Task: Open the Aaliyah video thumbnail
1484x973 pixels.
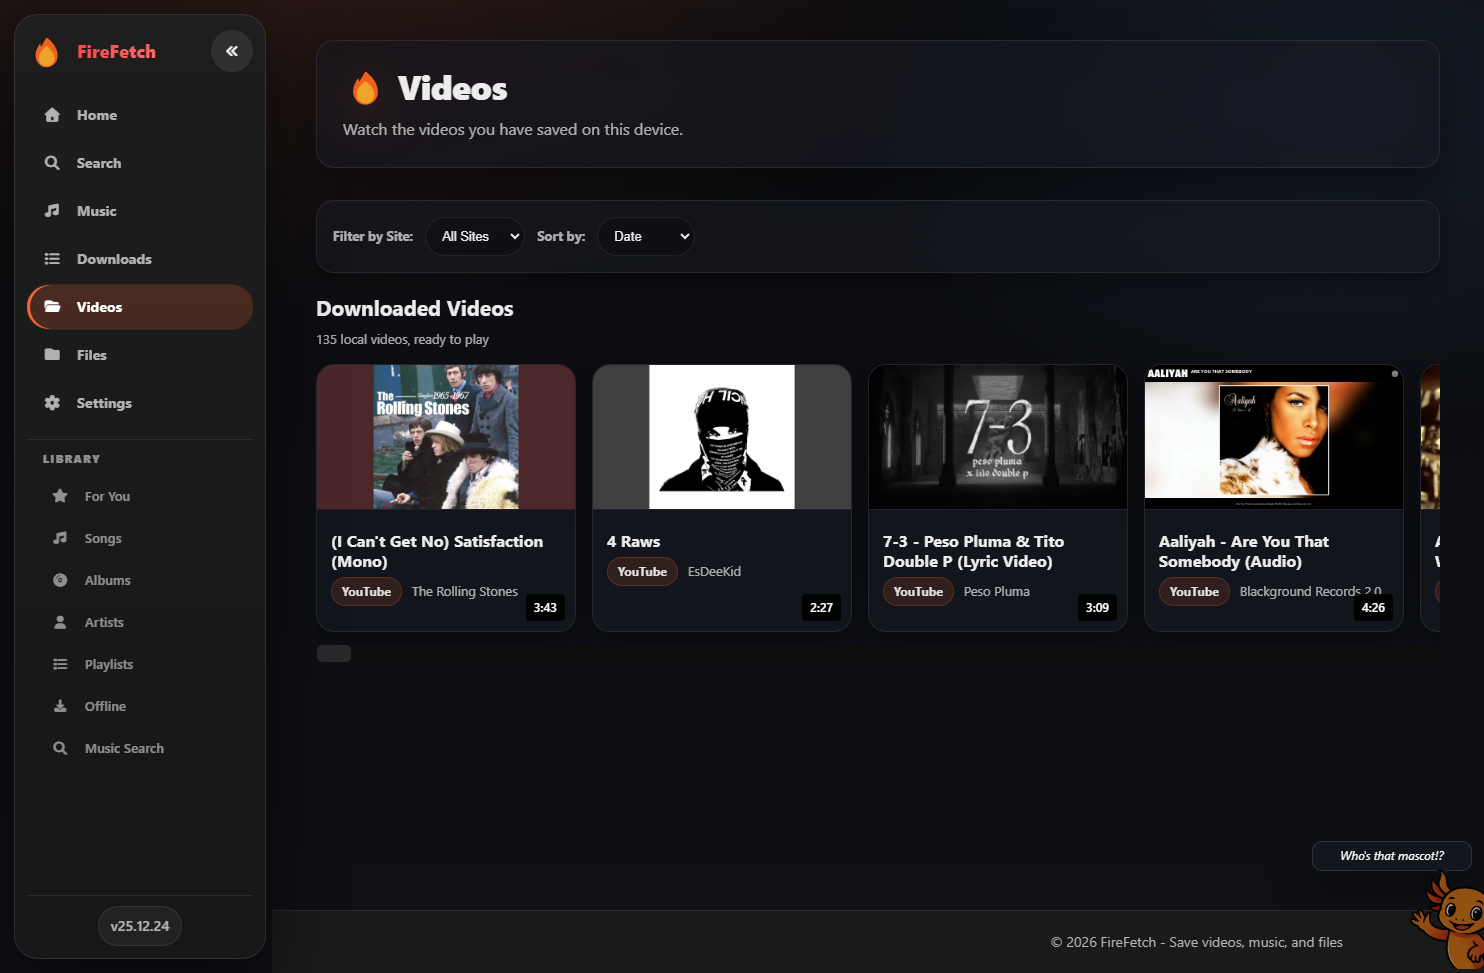Action: point(1274,437)
